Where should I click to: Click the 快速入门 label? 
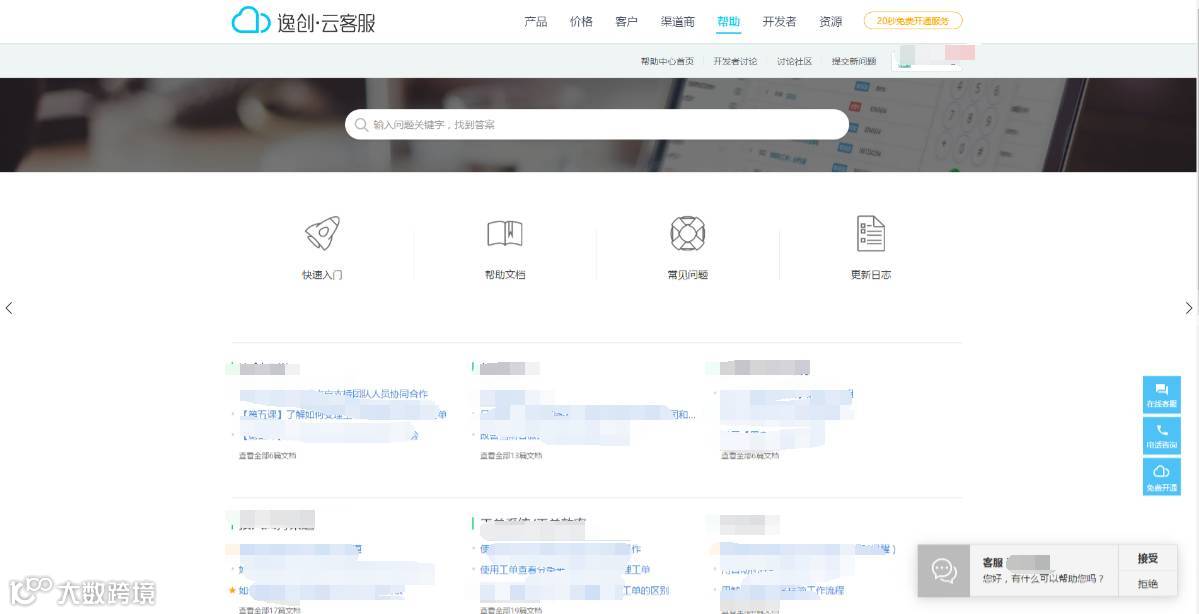click(322, 275)
